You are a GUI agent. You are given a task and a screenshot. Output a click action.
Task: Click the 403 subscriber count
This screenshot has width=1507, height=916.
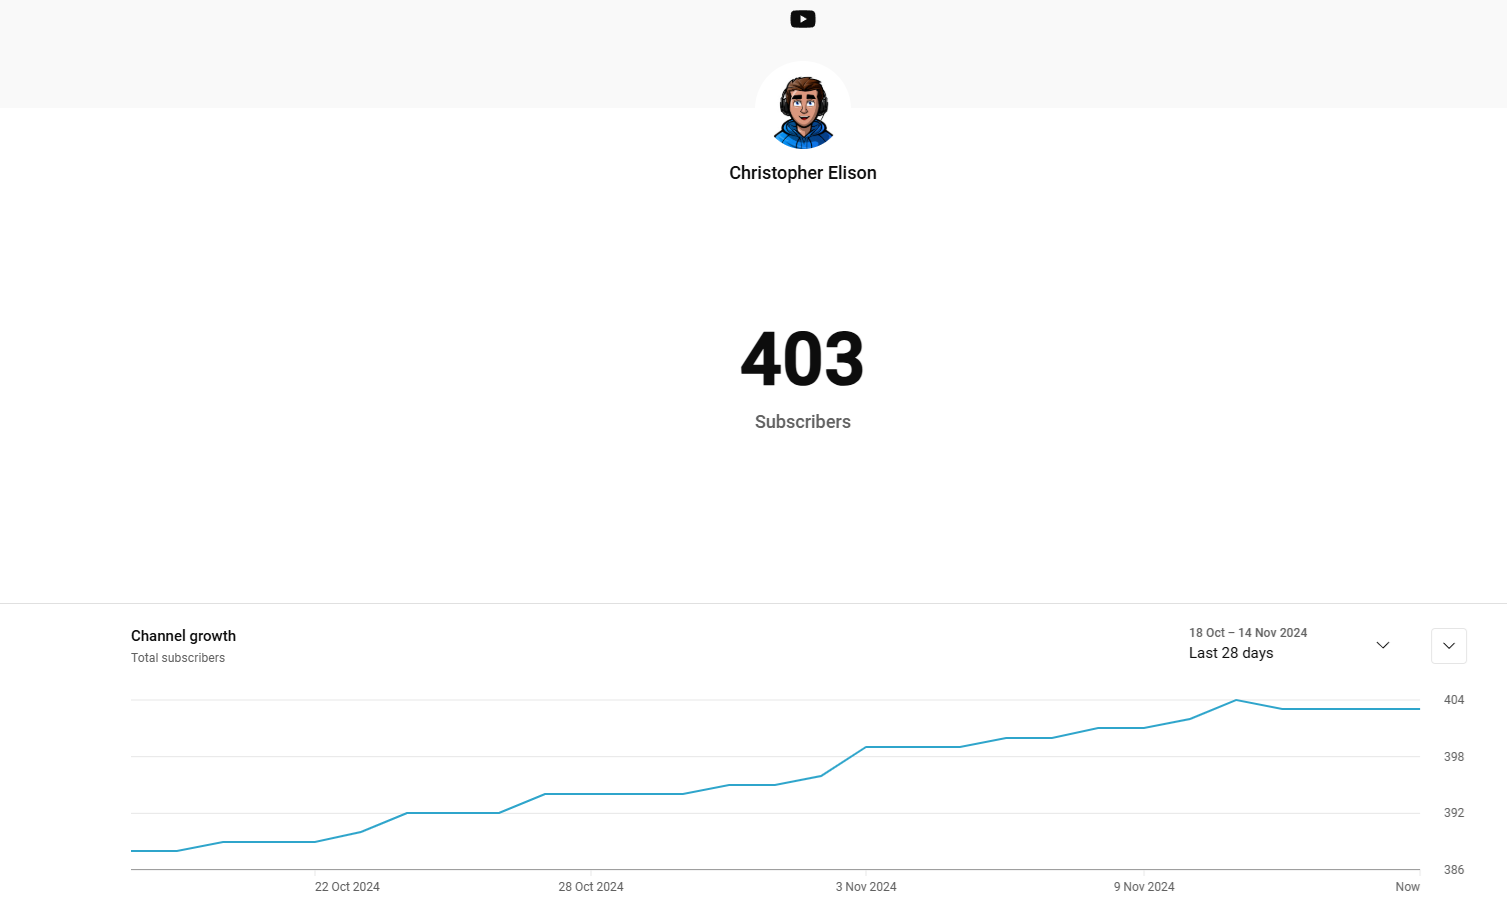(x=803, y=359)
